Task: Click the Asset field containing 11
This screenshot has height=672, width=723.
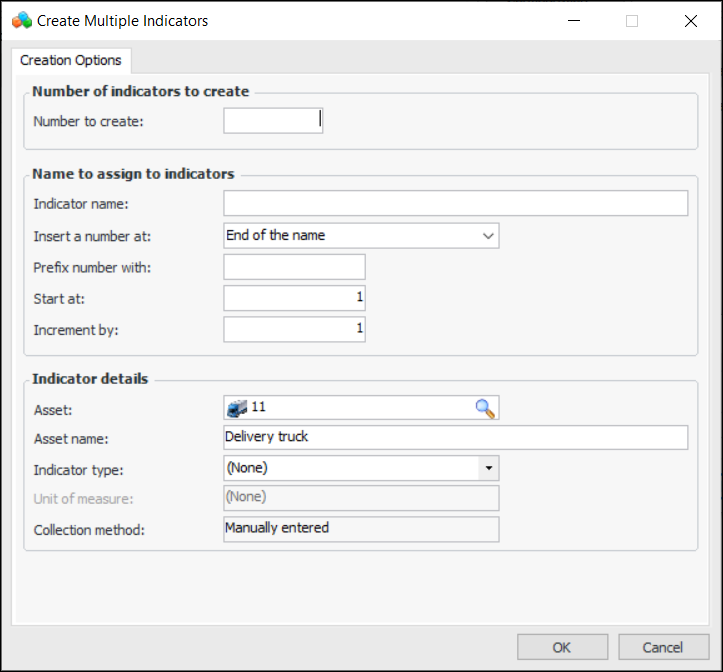Action: (360, 407)
